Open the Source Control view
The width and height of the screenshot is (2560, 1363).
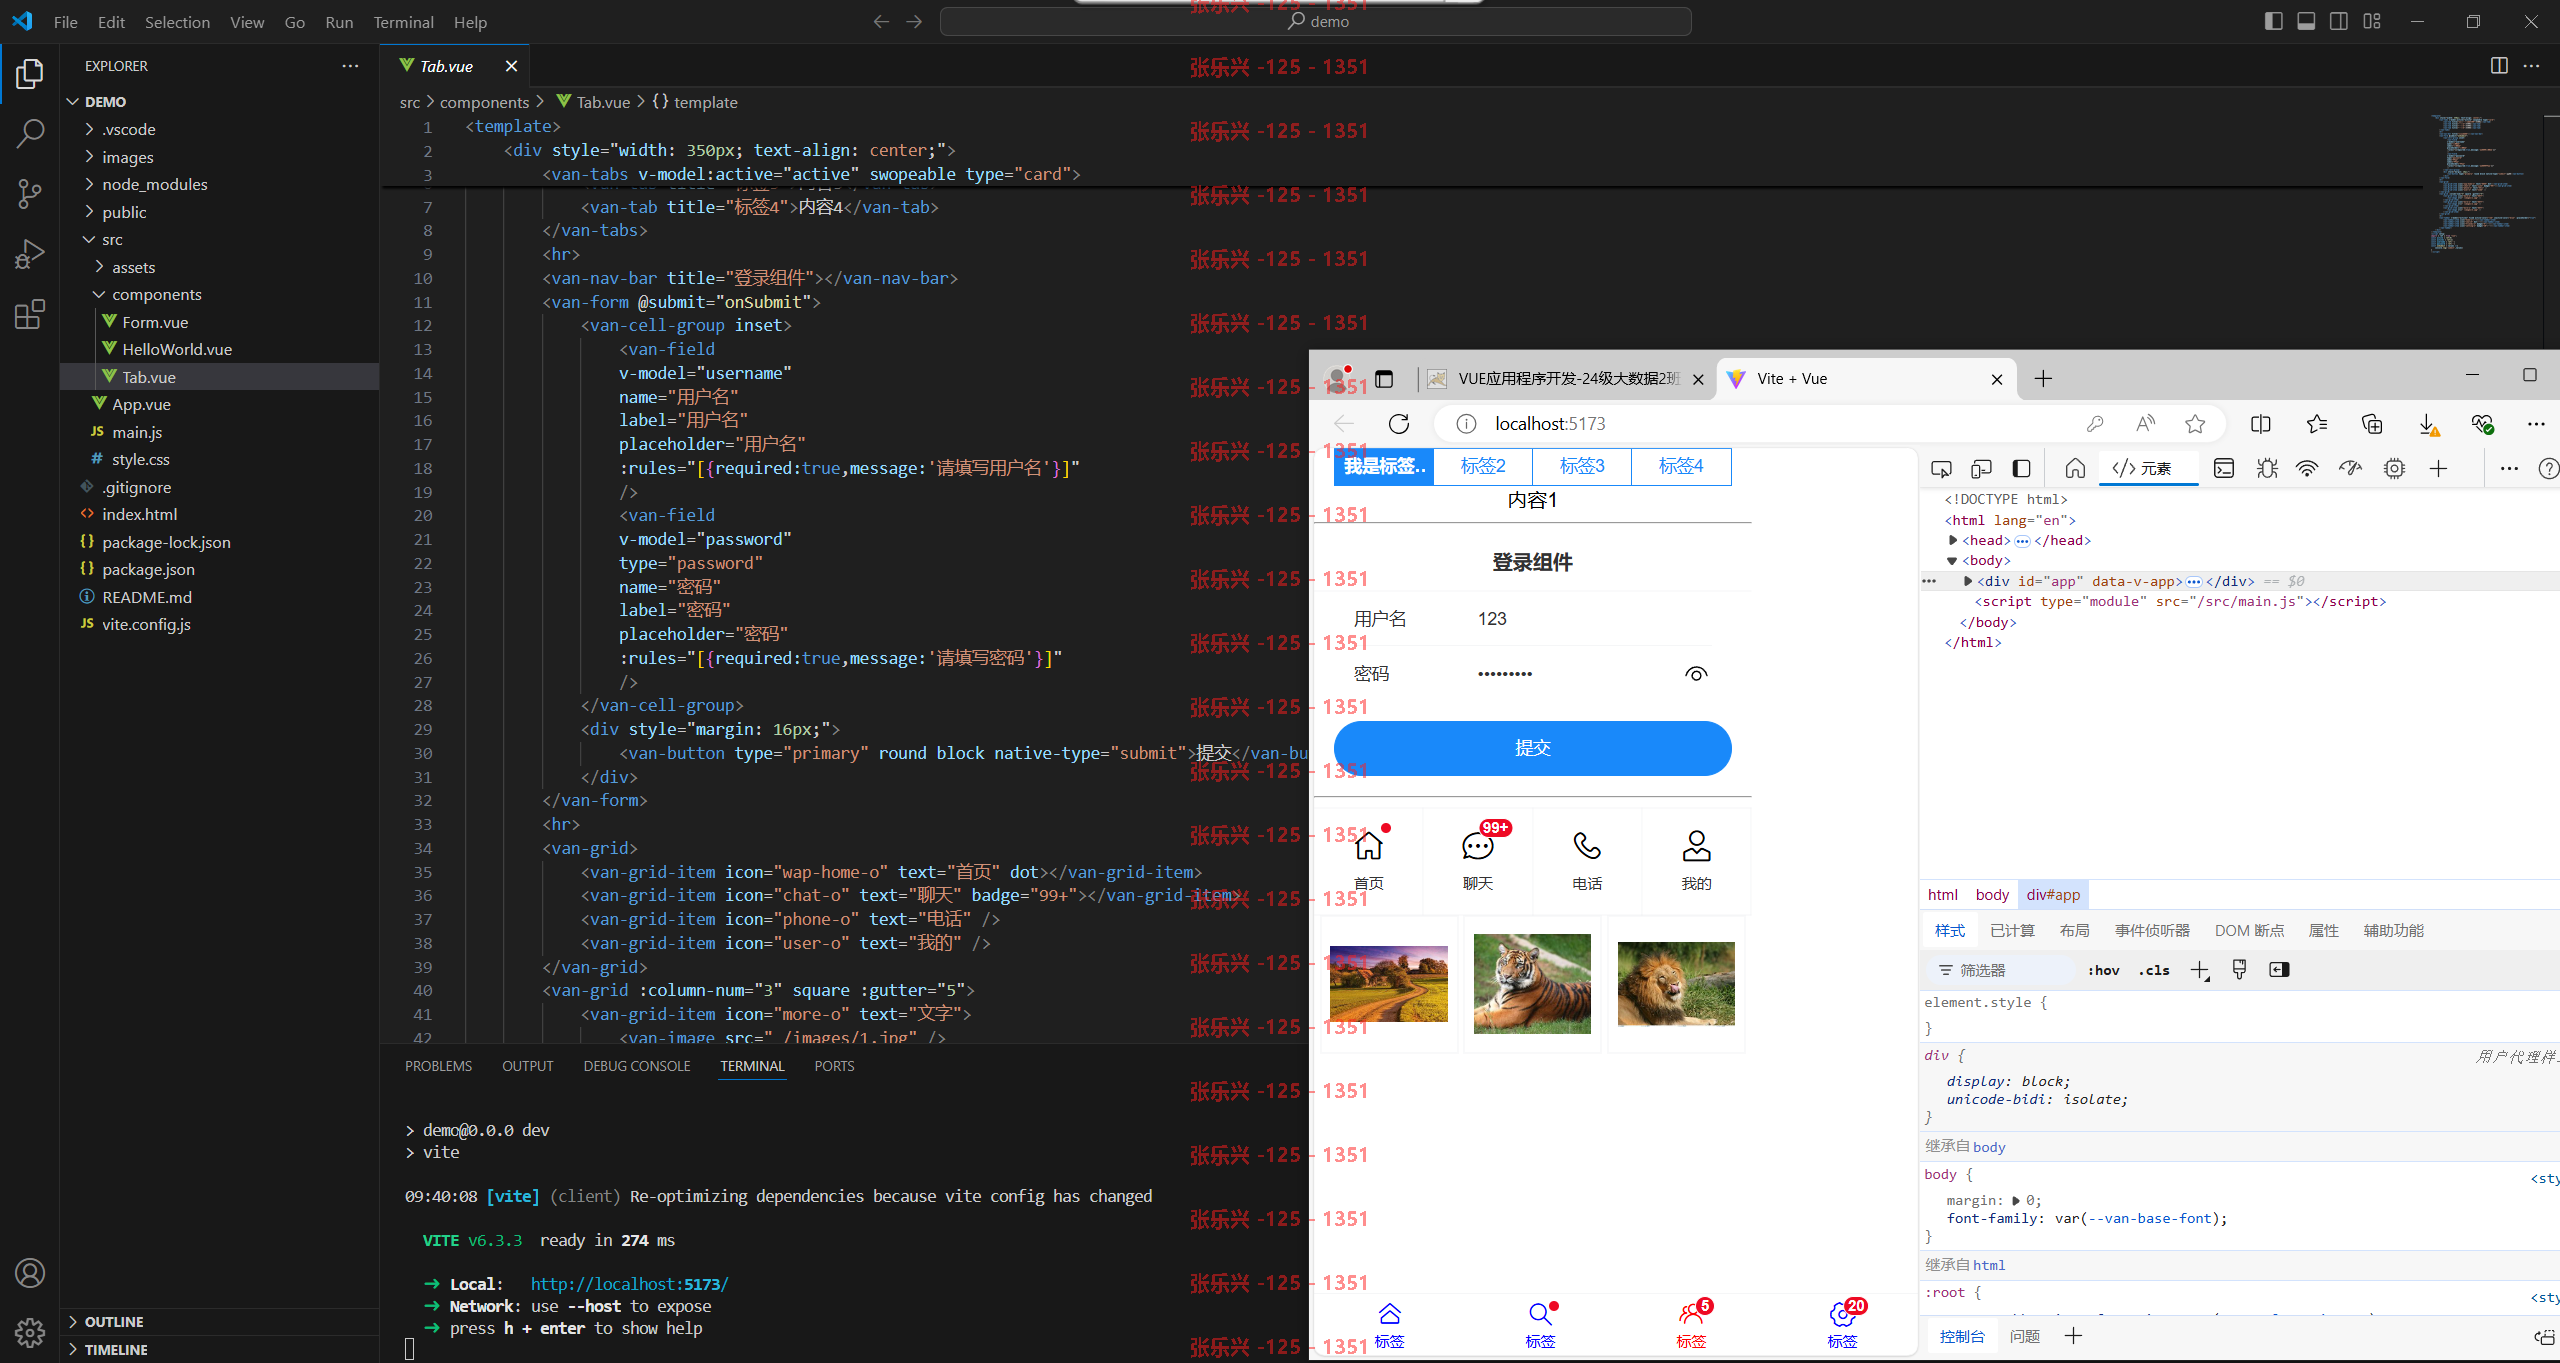pos(30,194)
